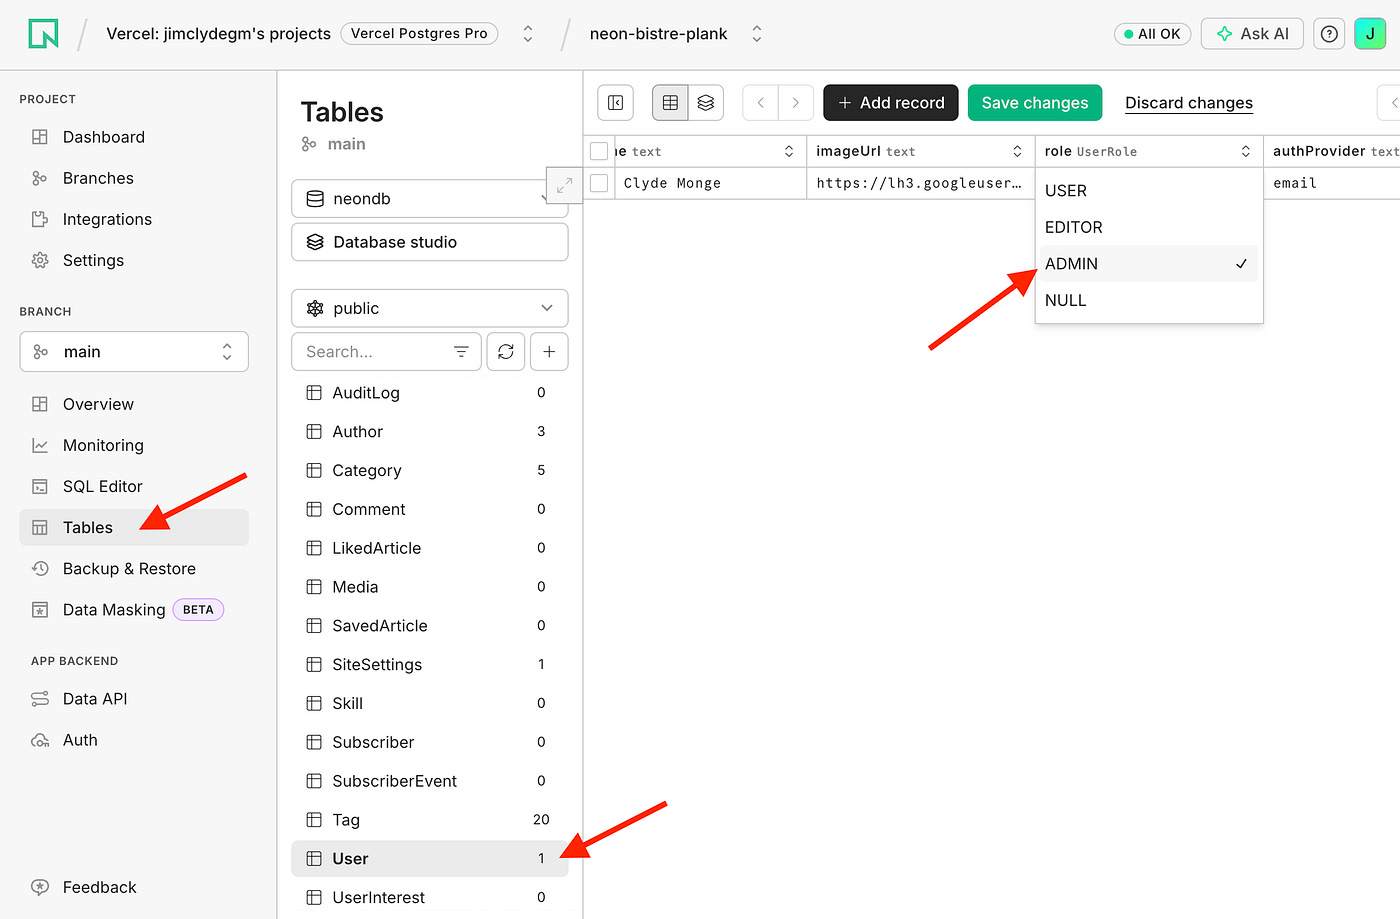The height and width of the screenshot is (919, 1400).
Task: Select ADMIN in the role dropdown
Action: 1149,264
